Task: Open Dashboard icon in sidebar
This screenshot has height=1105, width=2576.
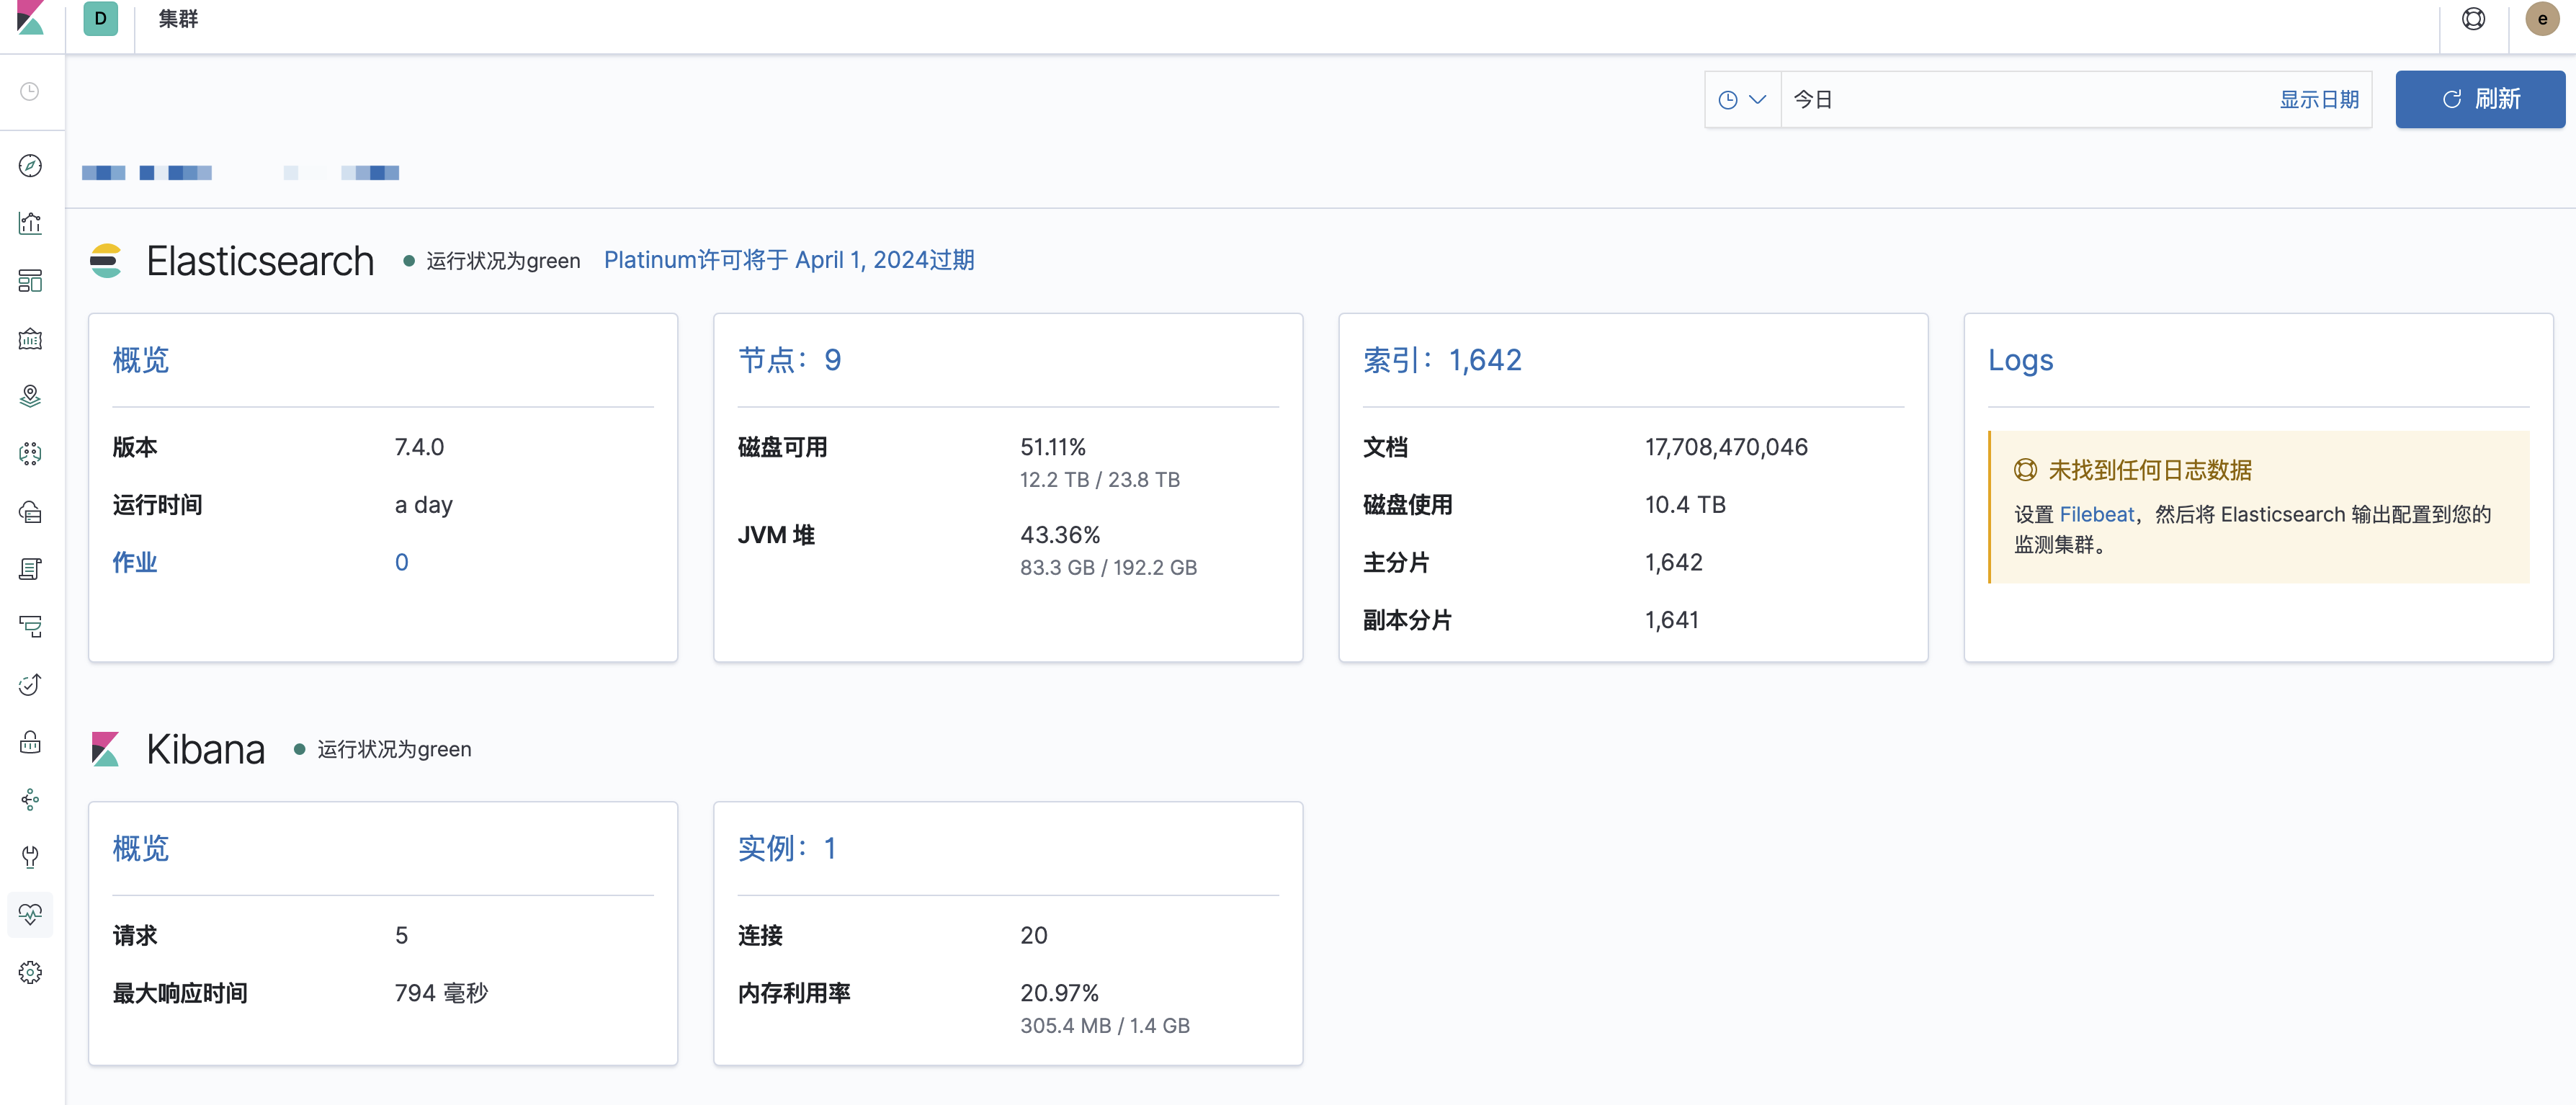Action: 30,281
